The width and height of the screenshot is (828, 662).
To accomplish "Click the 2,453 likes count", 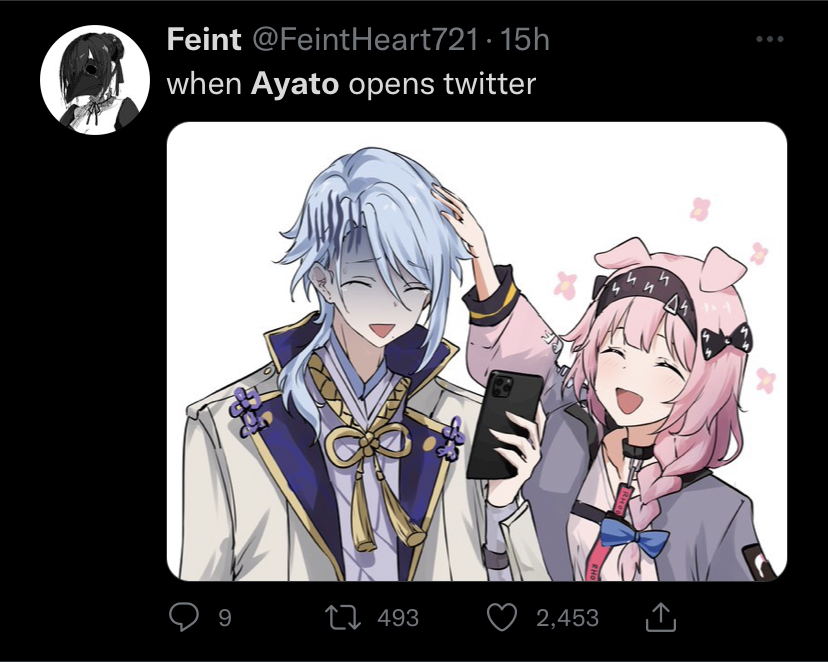I will pyautogui.click(x=568, y=618).
